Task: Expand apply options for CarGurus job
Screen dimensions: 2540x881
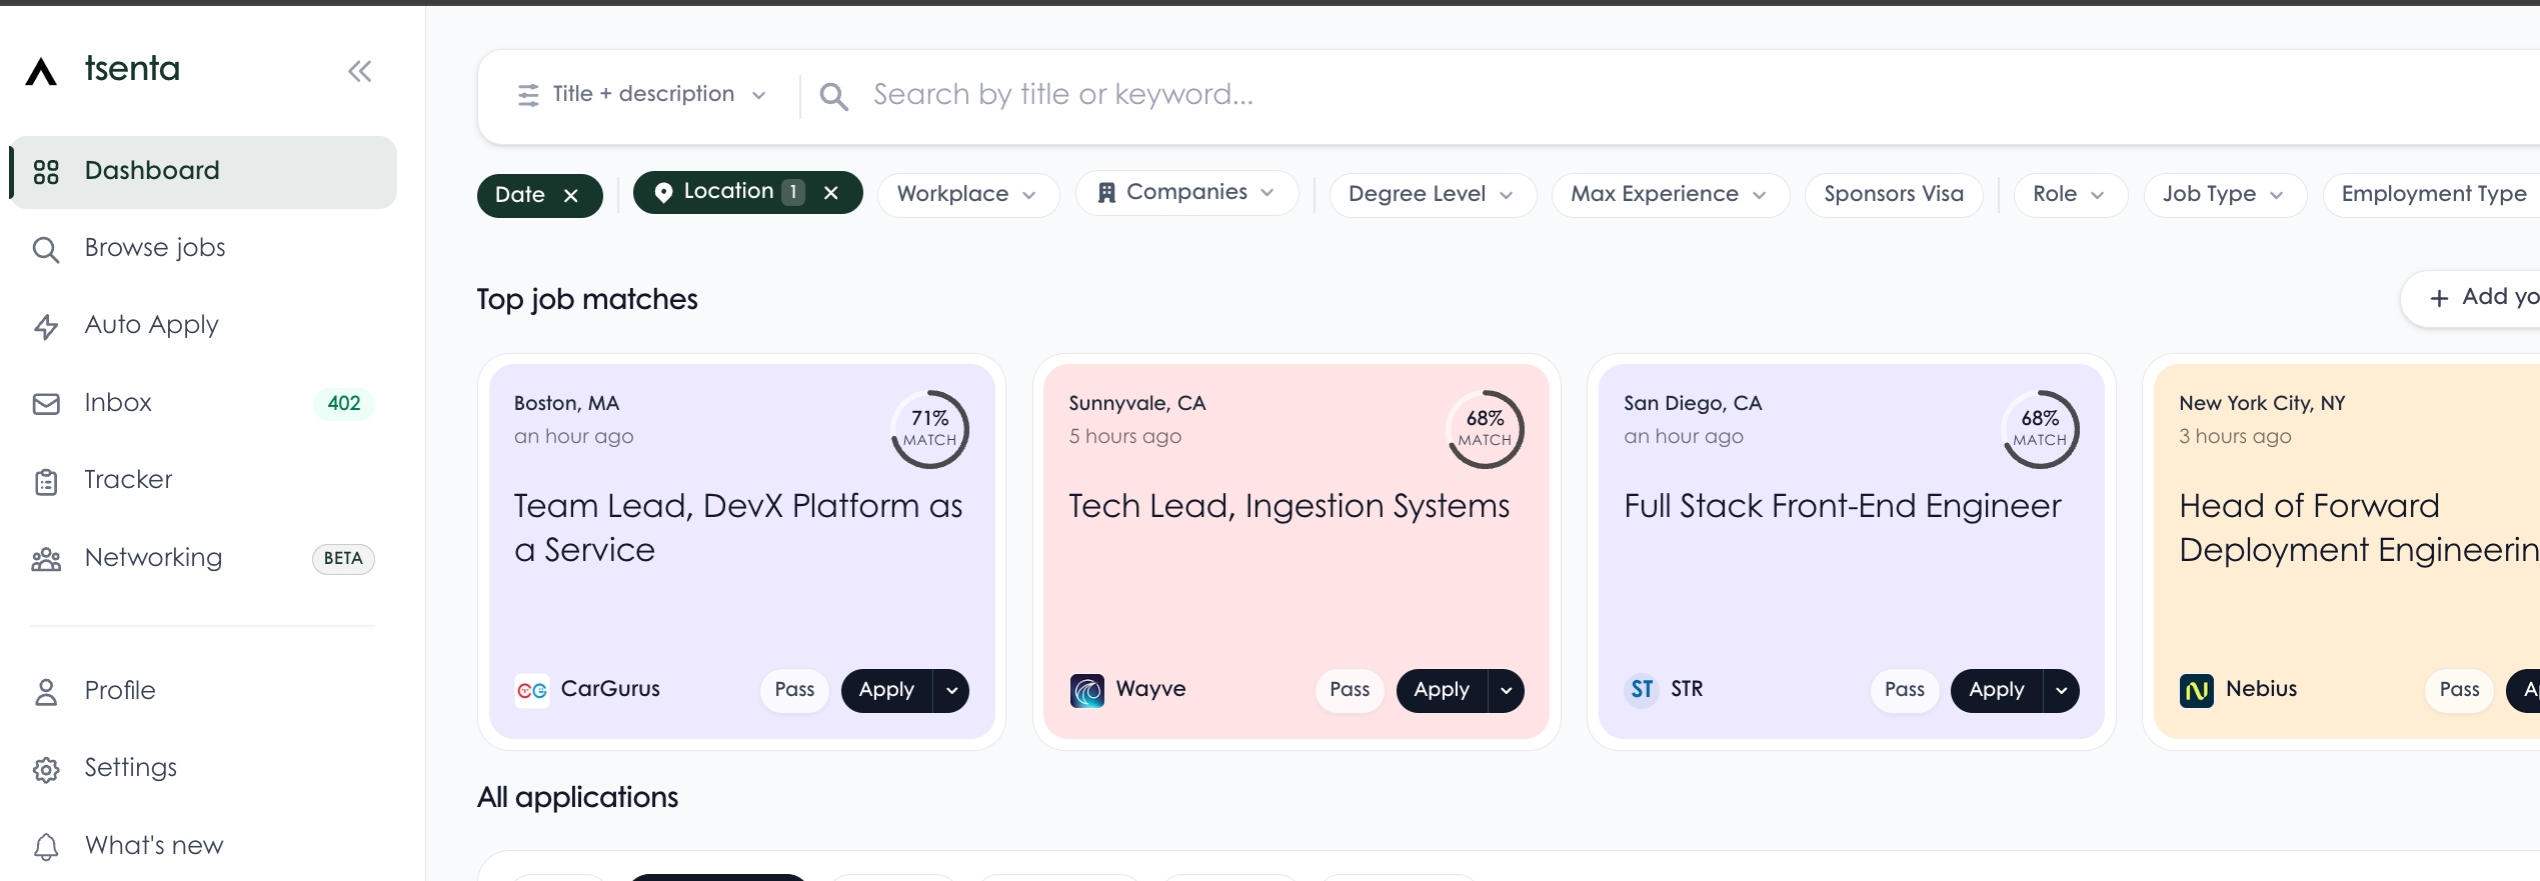Action: pyautogui.click(x=952, y=691)
